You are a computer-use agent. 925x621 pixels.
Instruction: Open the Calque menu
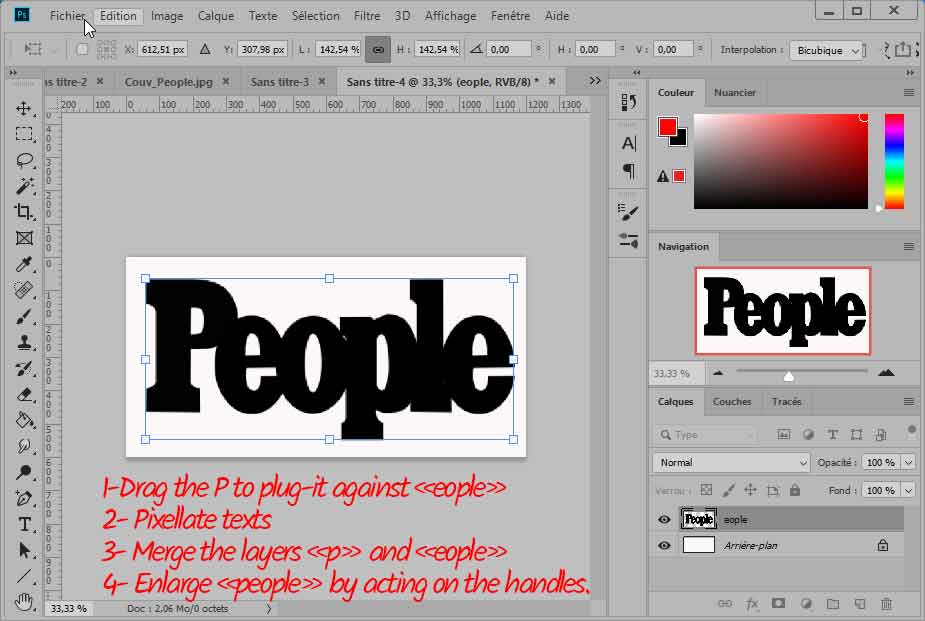216,16
